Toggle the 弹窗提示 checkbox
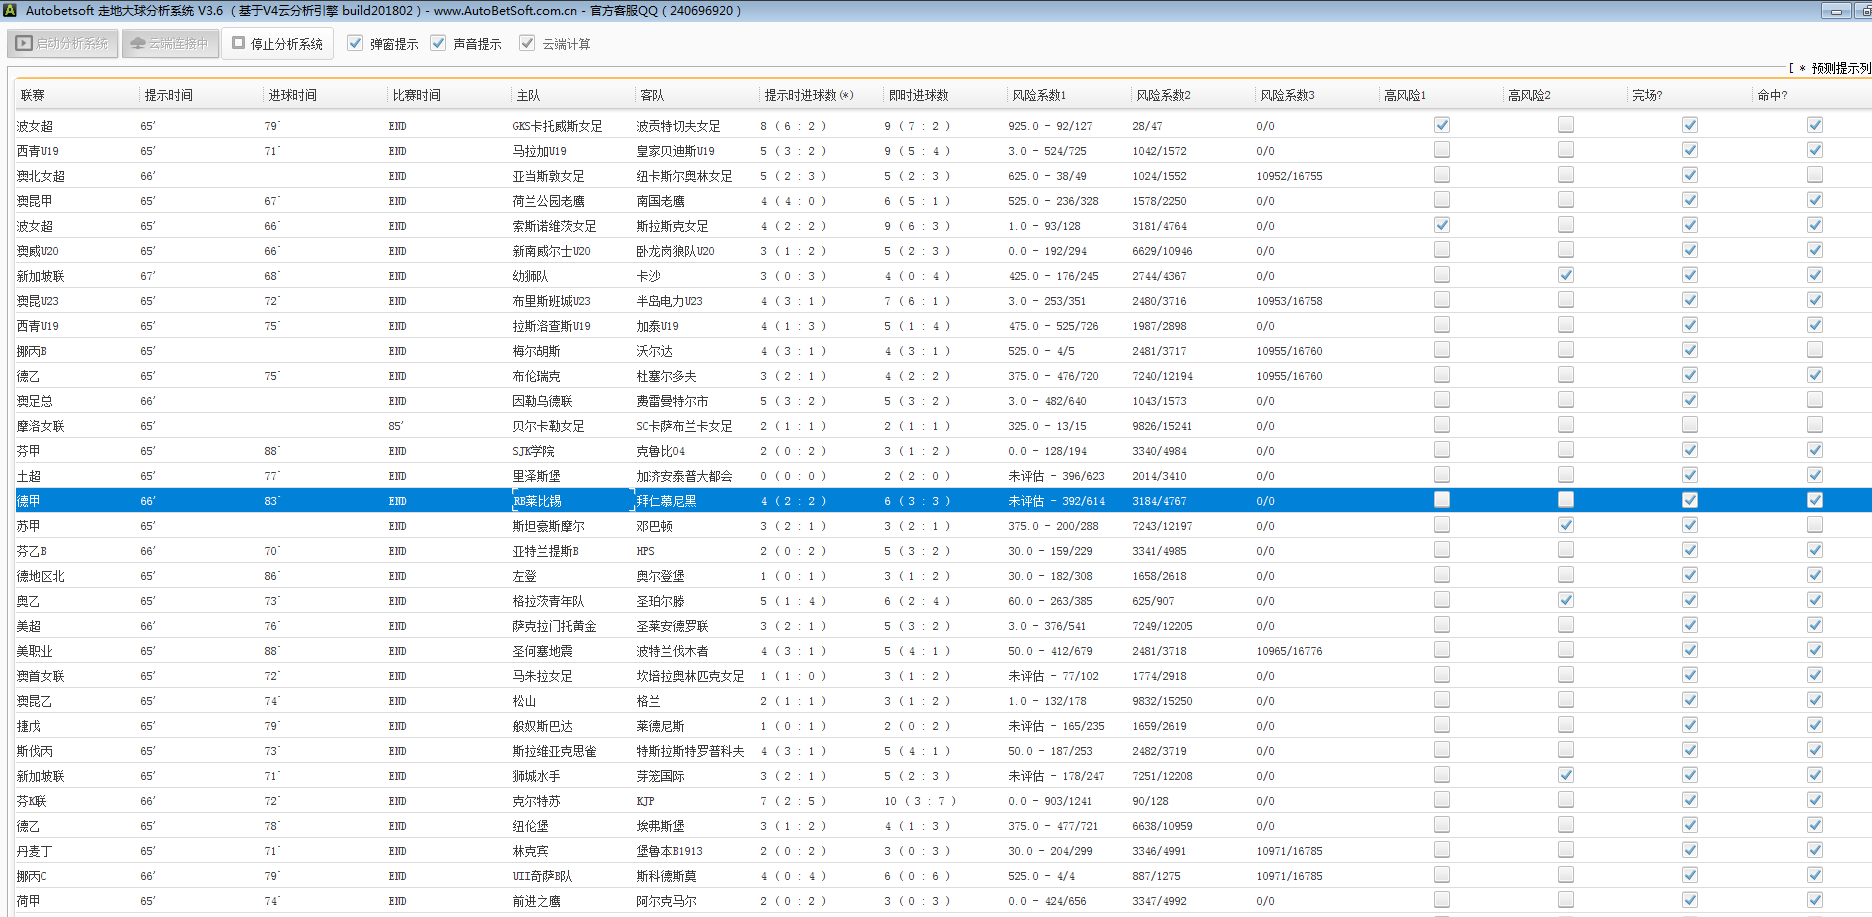The width and height of the screenshot is (1872, 917). coord(355,43)
